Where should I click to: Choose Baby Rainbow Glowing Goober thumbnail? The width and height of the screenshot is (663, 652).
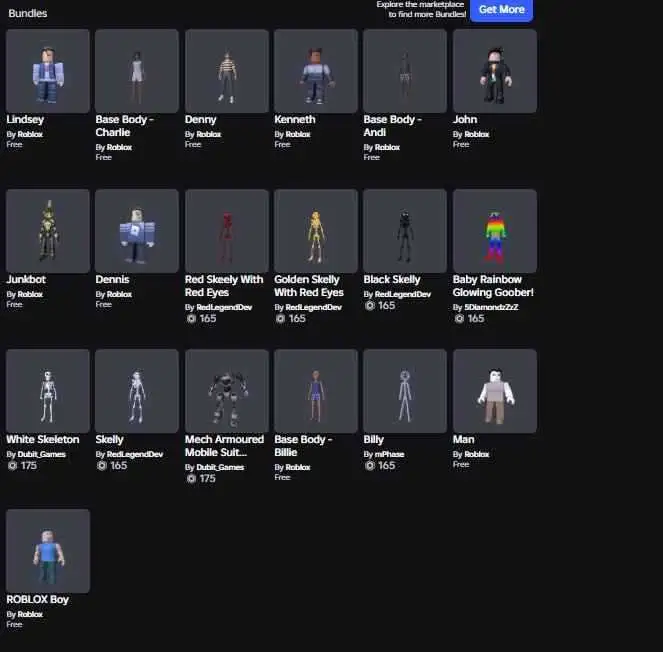(495, 231)
